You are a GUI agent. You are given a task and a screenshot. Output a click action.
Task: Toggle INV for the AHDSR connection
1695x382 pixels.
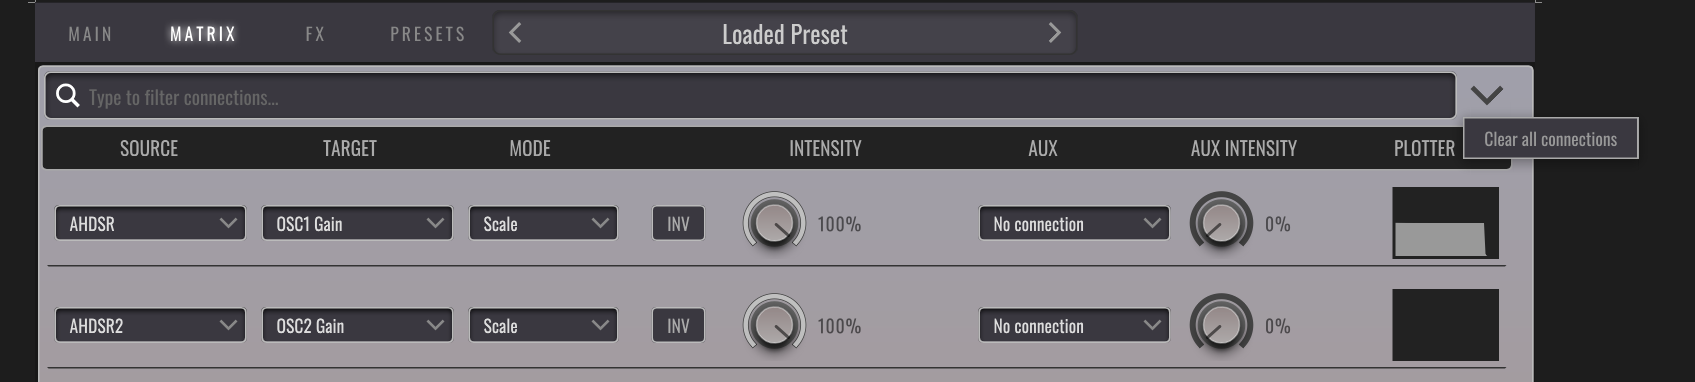678,223
